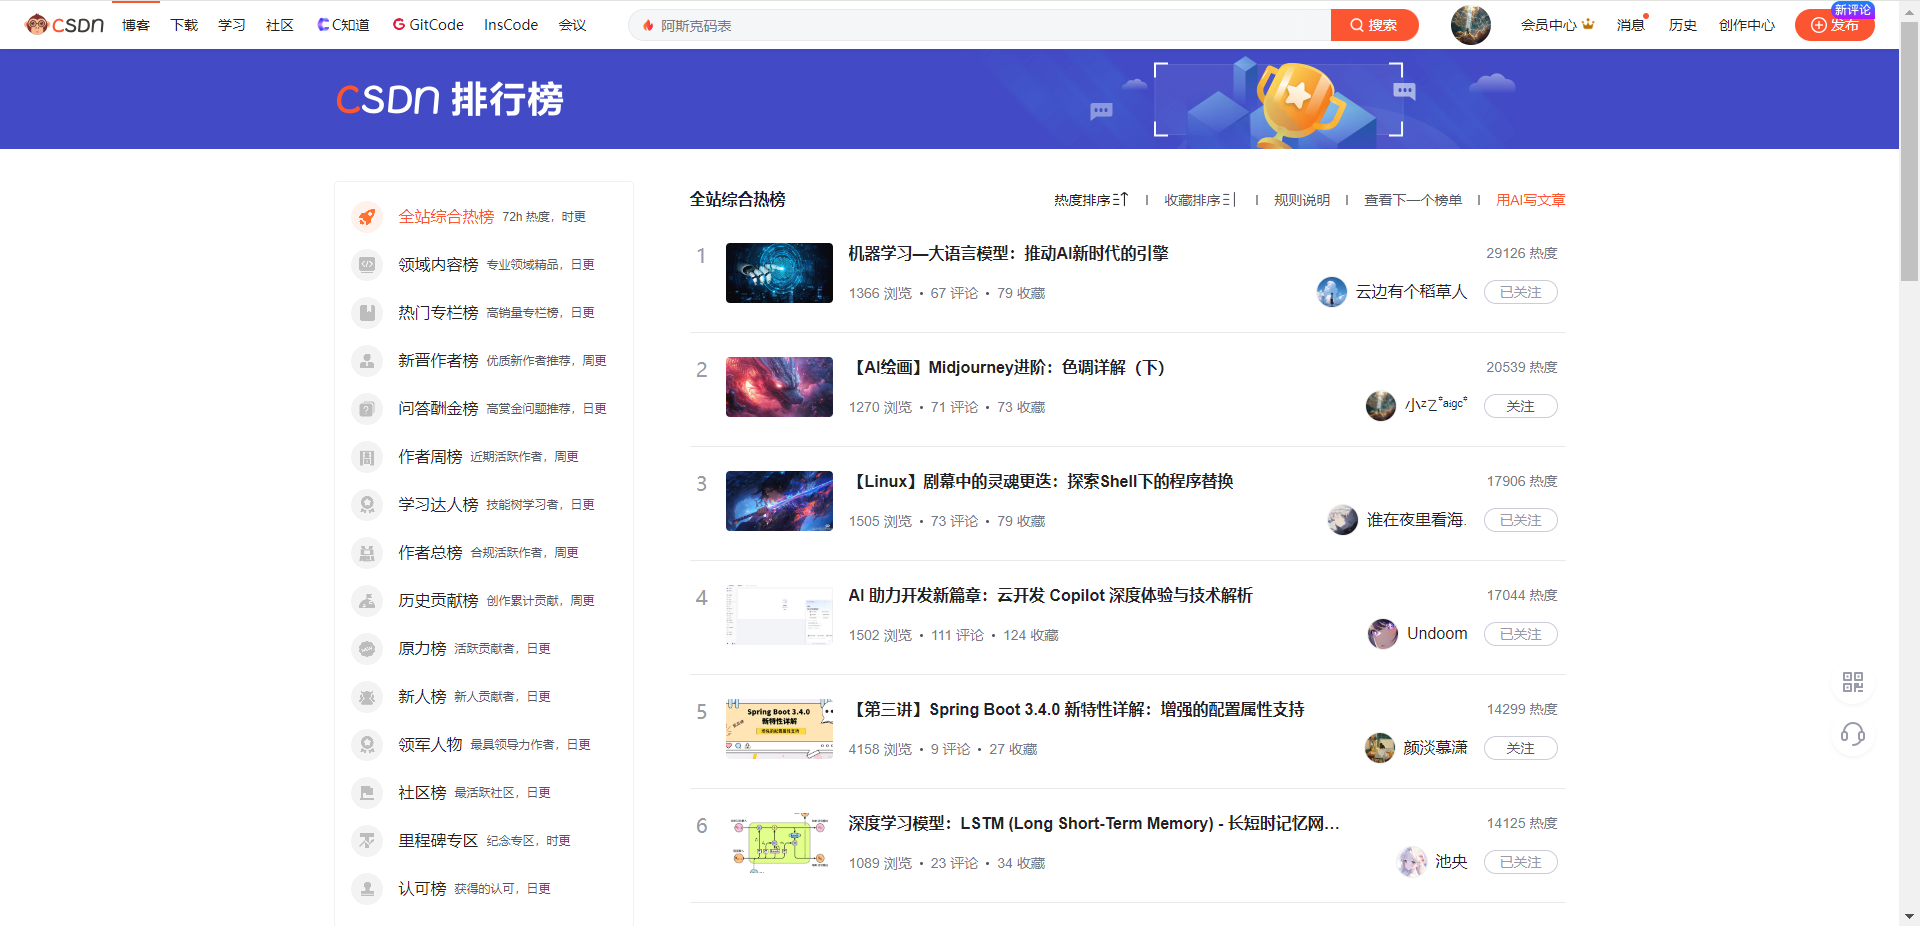The width and height of the screenshot is (1920, 926).
Task: Click 查看下一个榜单 link
Action: [1413, 200]
